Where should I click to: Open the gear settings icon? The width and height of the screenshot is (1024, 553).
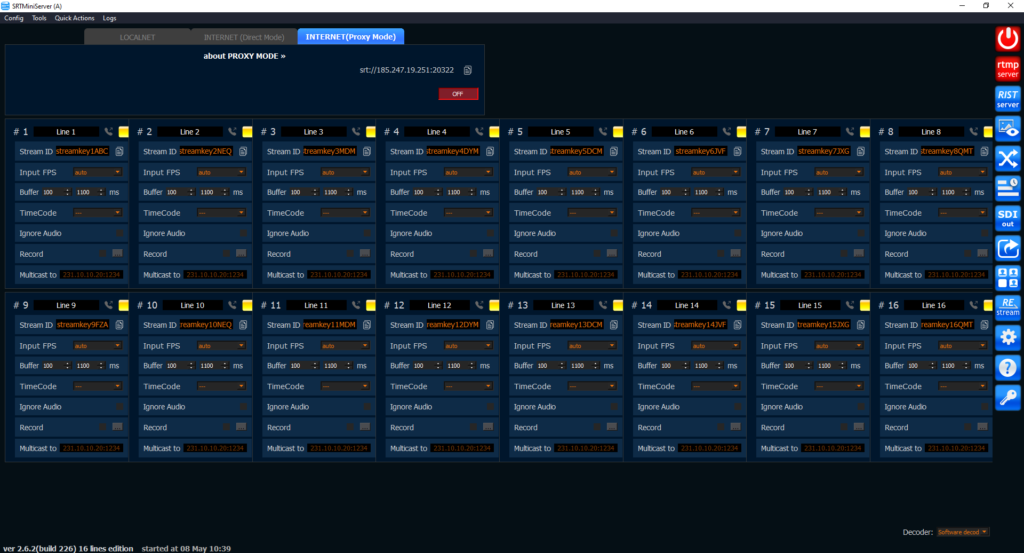tap(1008, 338)
